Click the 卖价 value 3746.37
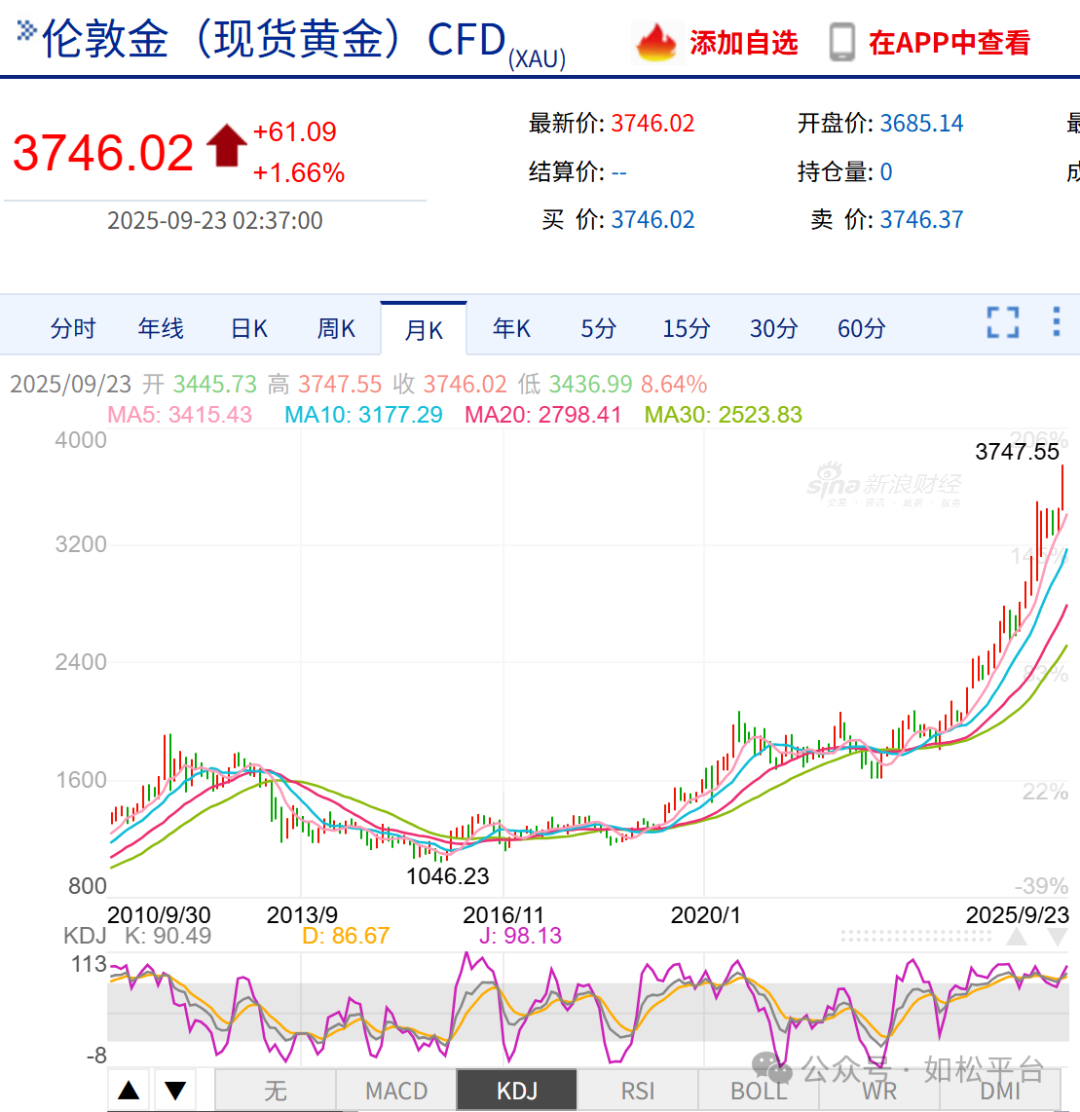 921,220
